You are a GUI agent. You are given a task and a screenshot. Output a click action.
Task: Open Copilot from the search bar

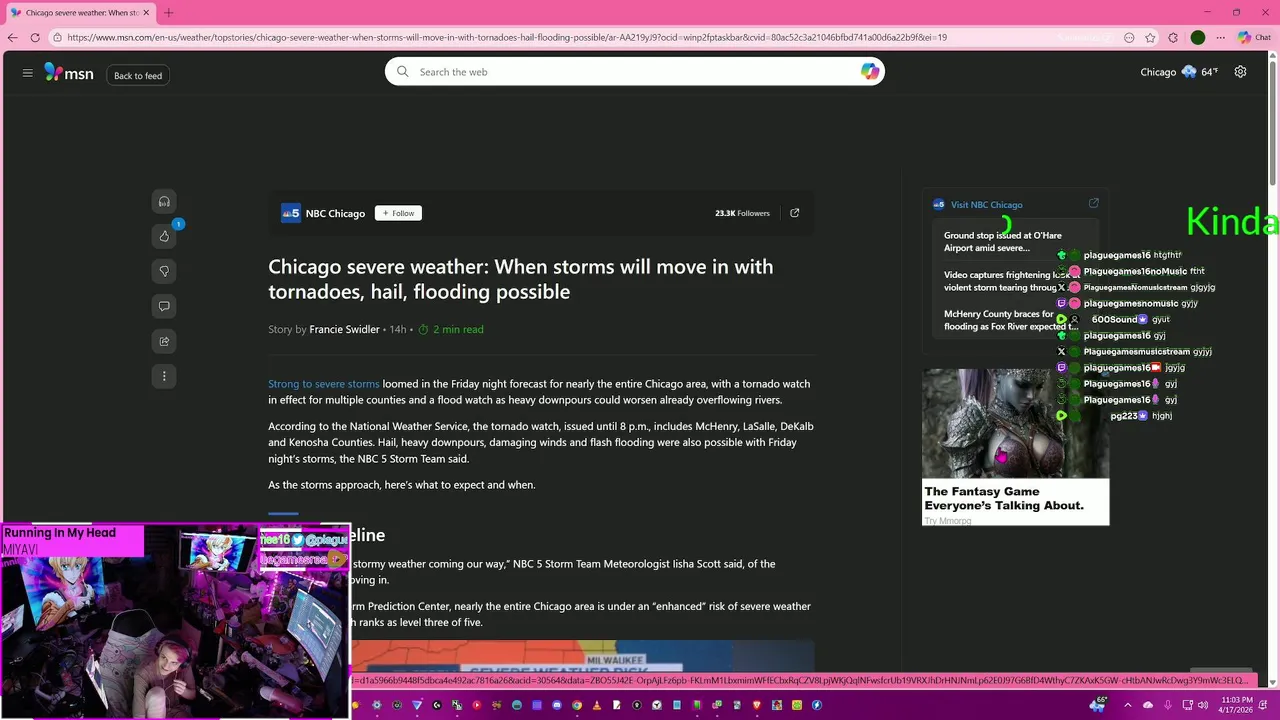tap(869, 71)
